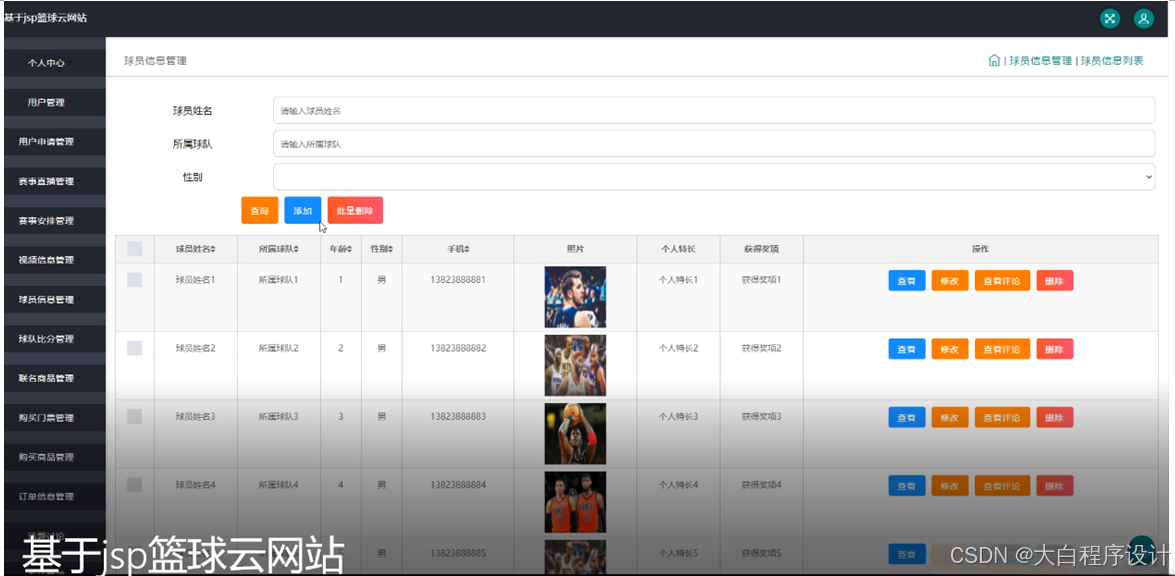Open 联名商品管理 sidebar item

[55, 378]
